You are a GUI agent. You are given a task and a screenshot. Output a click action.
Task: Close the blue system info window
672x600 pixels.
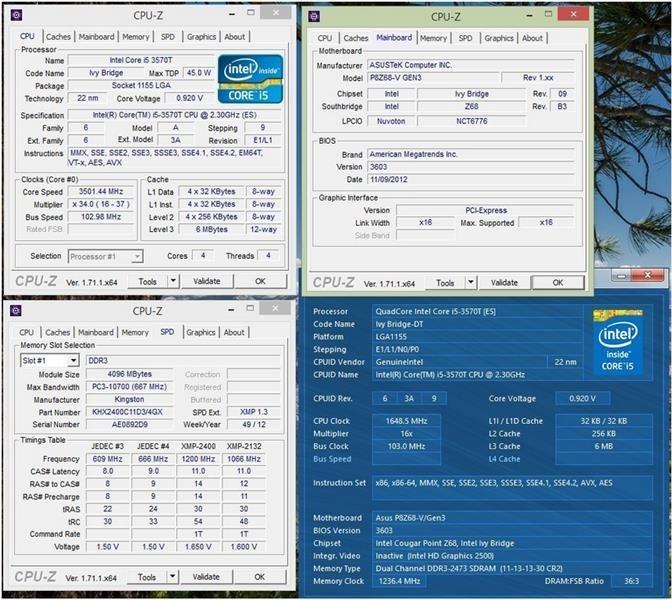point(648,275)
